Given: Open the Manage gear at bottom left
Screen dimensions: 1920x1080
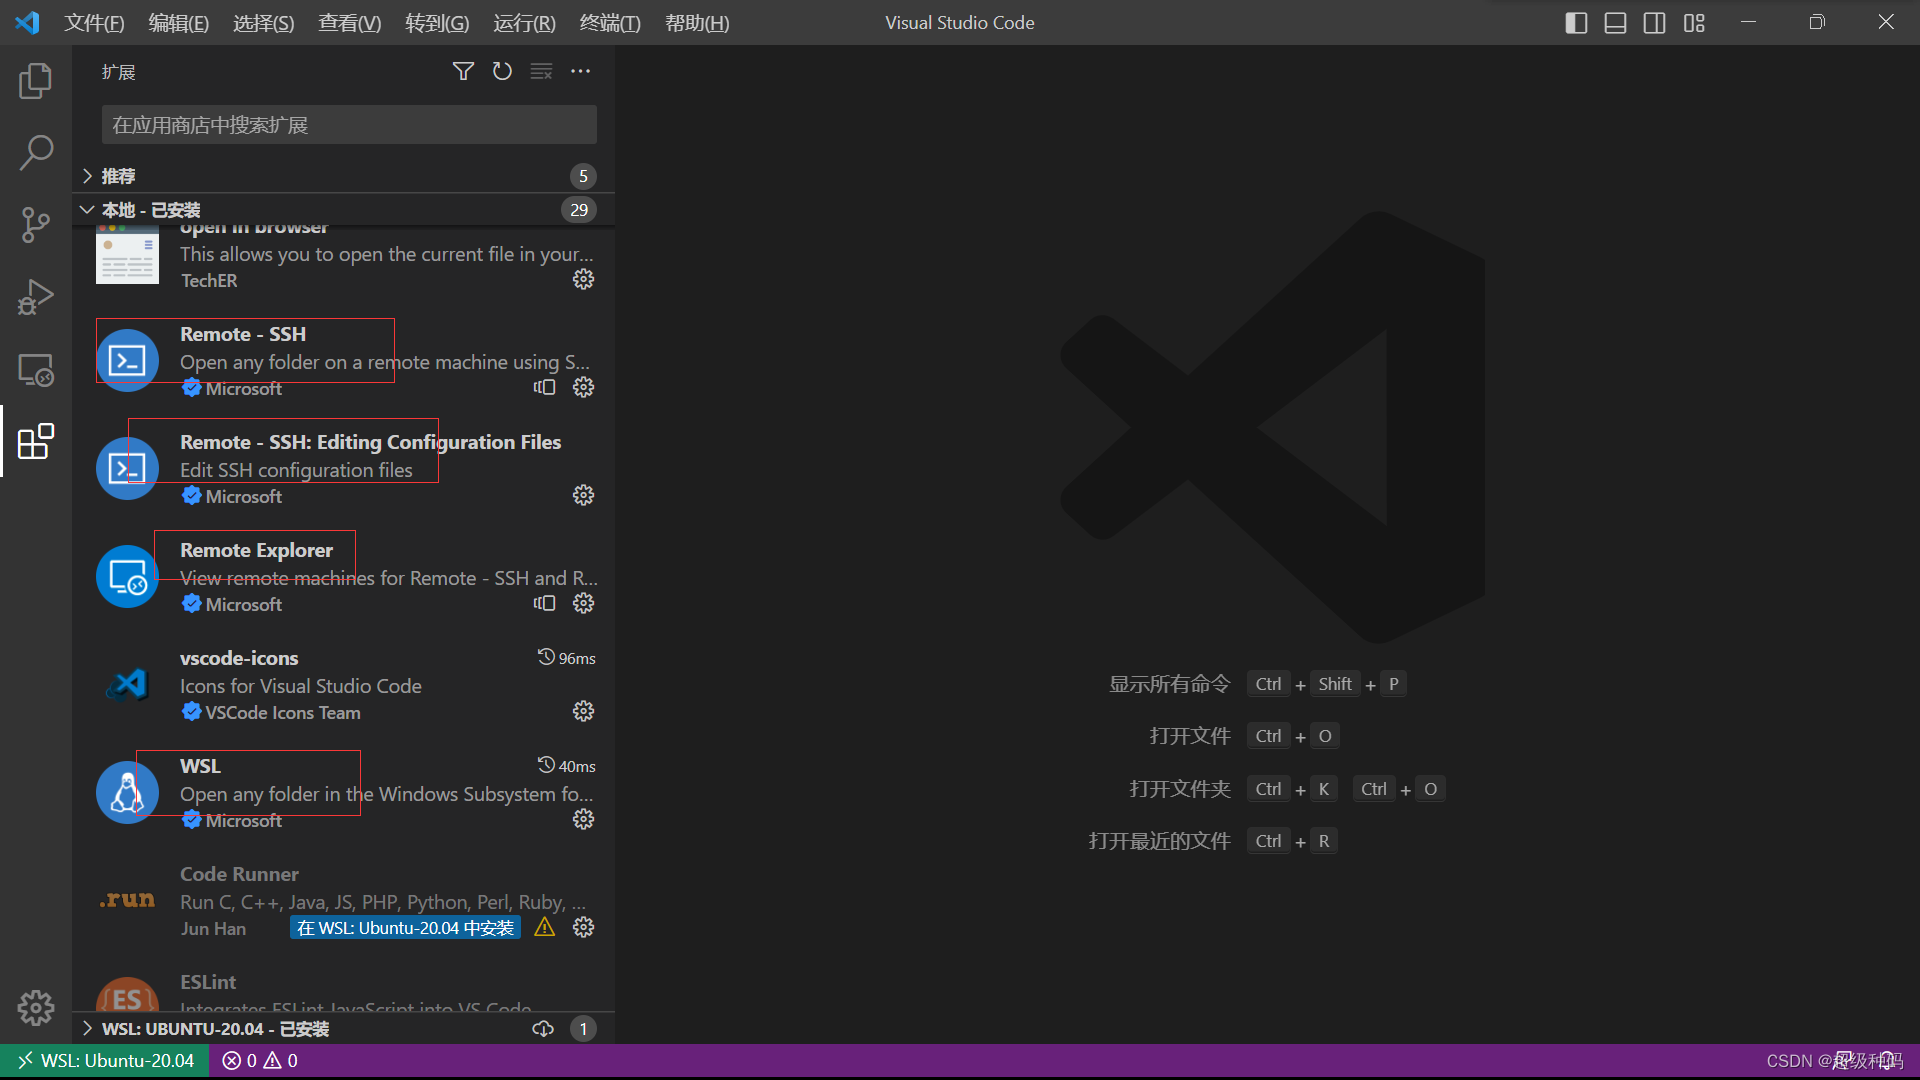Looking at the screenshot, I should 36,1007.
